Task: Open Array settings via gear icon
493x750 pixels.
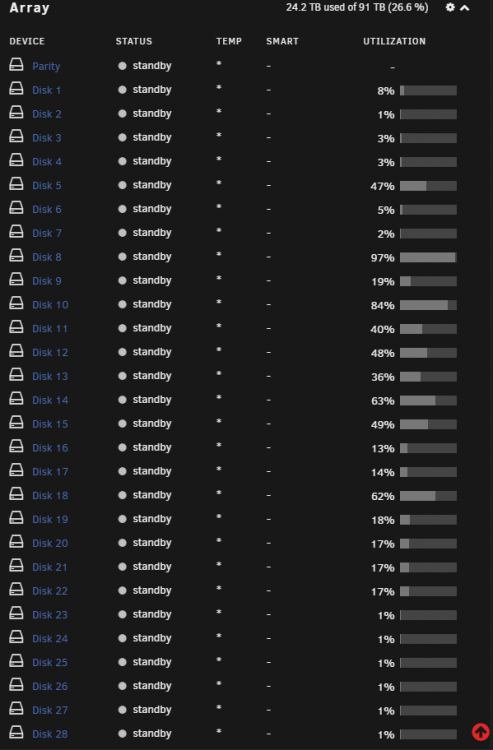Action: [450, 7]
